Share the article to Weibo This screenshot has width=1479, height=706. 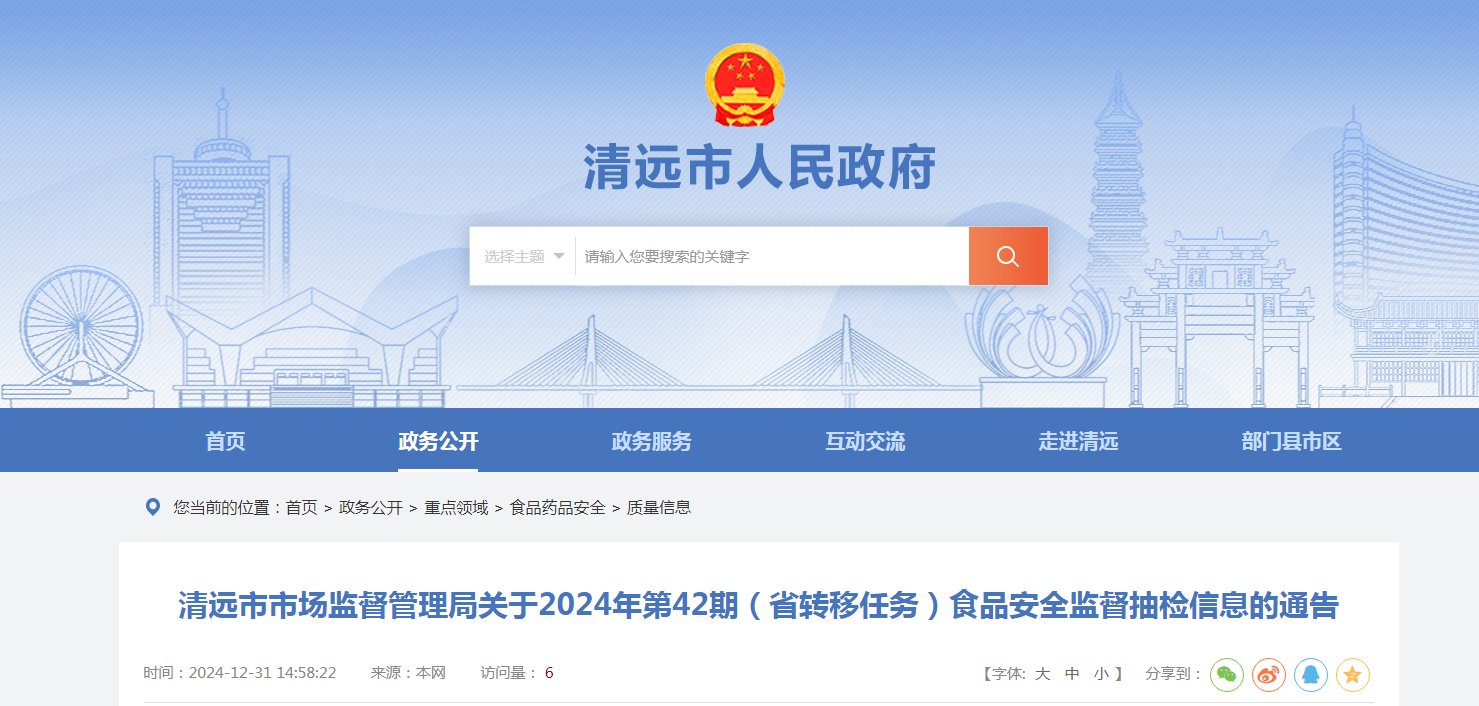[1269, 674]
